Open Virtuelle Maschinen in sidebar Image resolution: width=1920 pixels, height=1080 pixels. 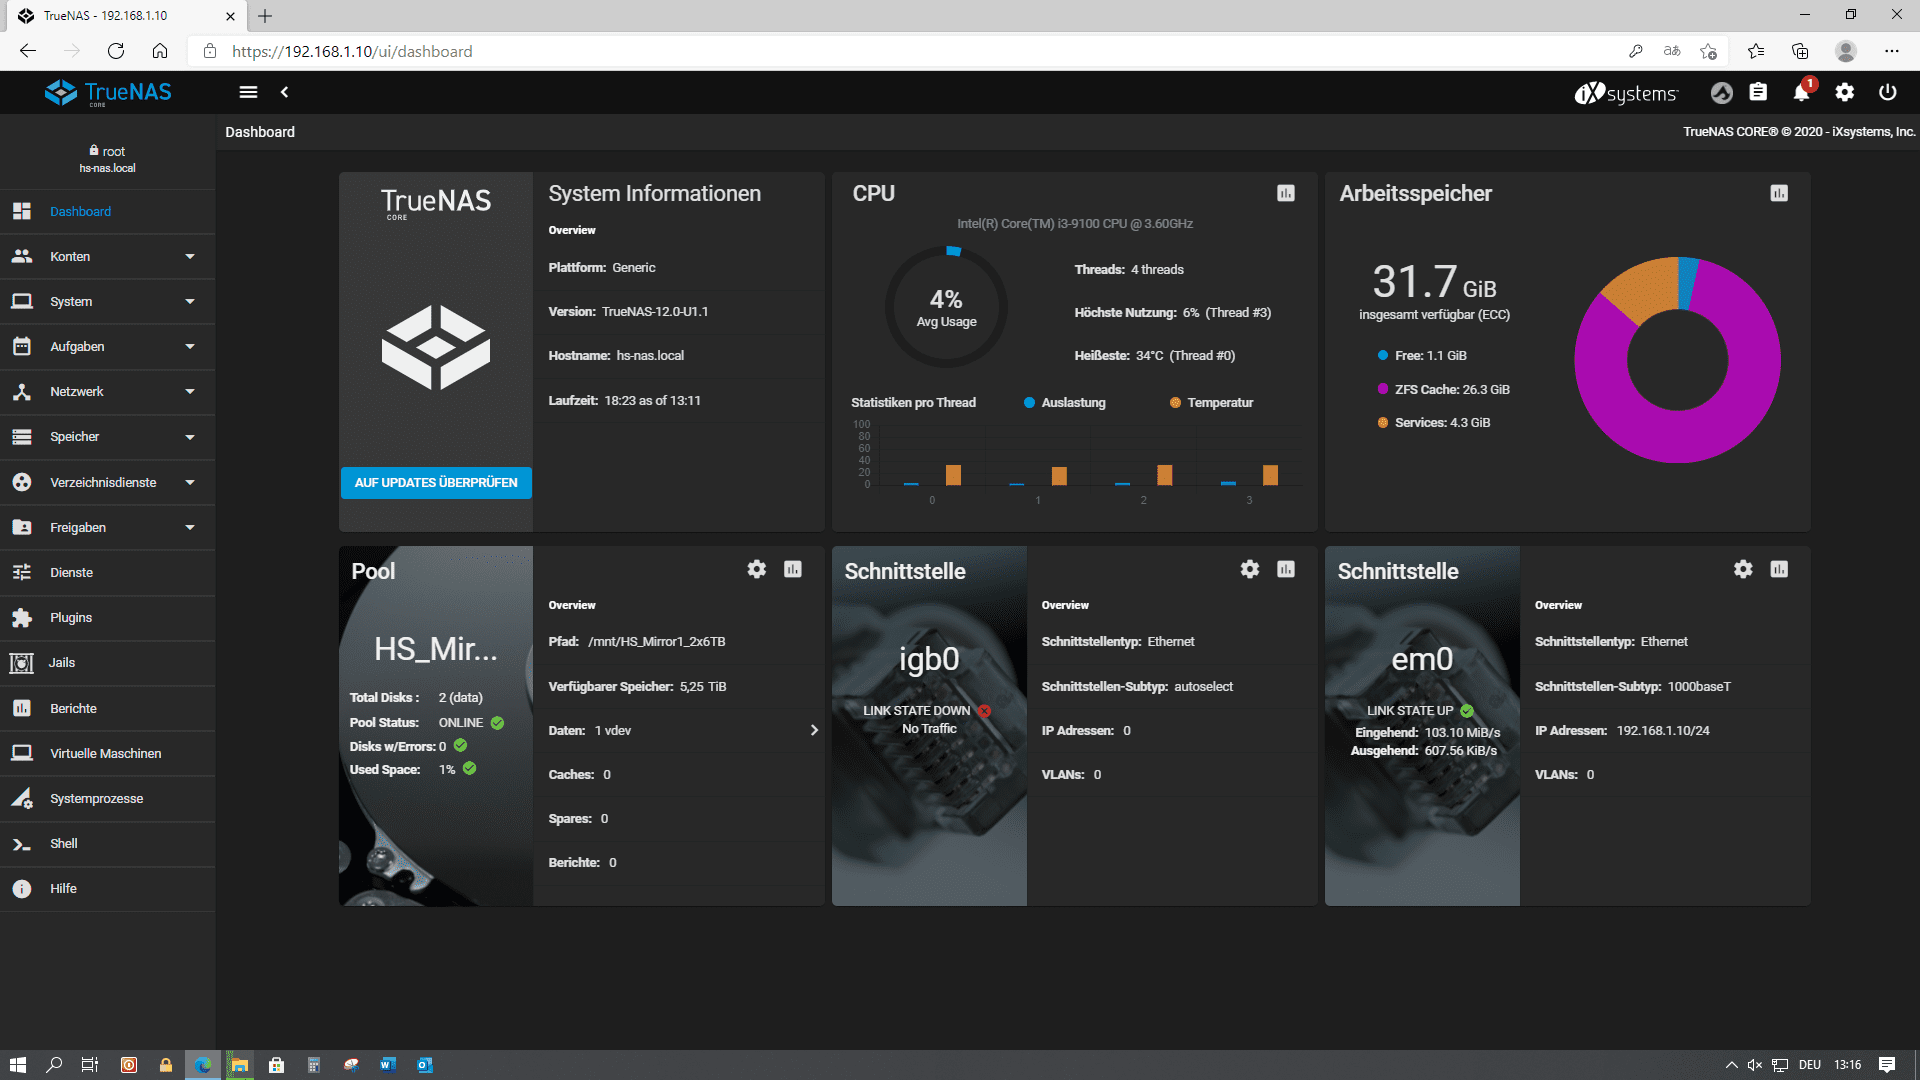pos(108,754)
